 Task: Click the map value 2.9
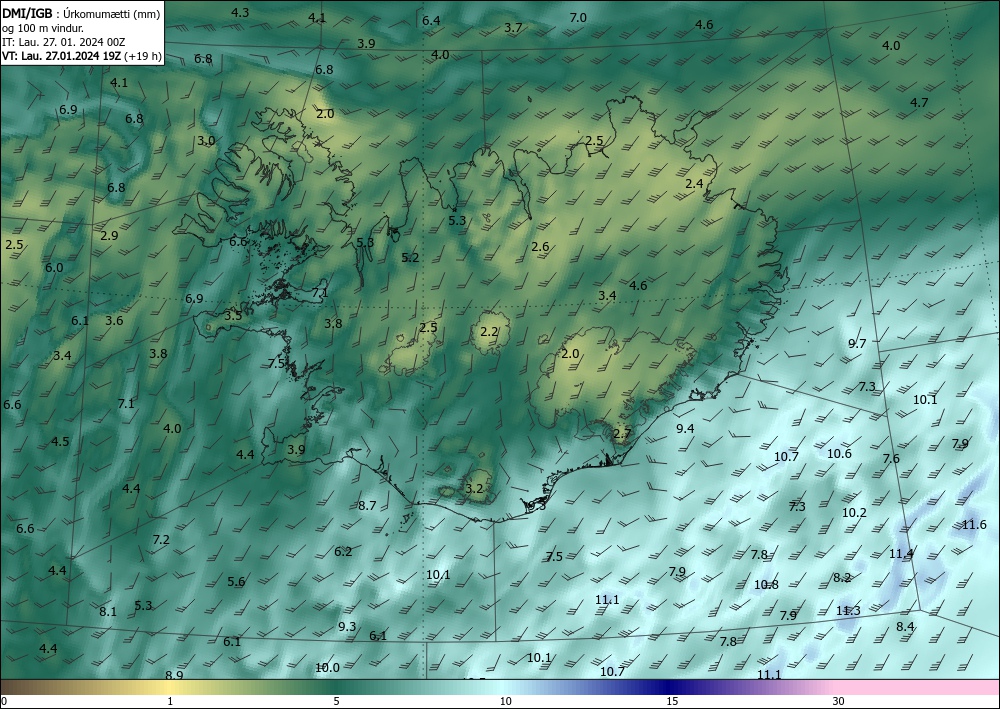pyautogui.click(x=109, y=235)
